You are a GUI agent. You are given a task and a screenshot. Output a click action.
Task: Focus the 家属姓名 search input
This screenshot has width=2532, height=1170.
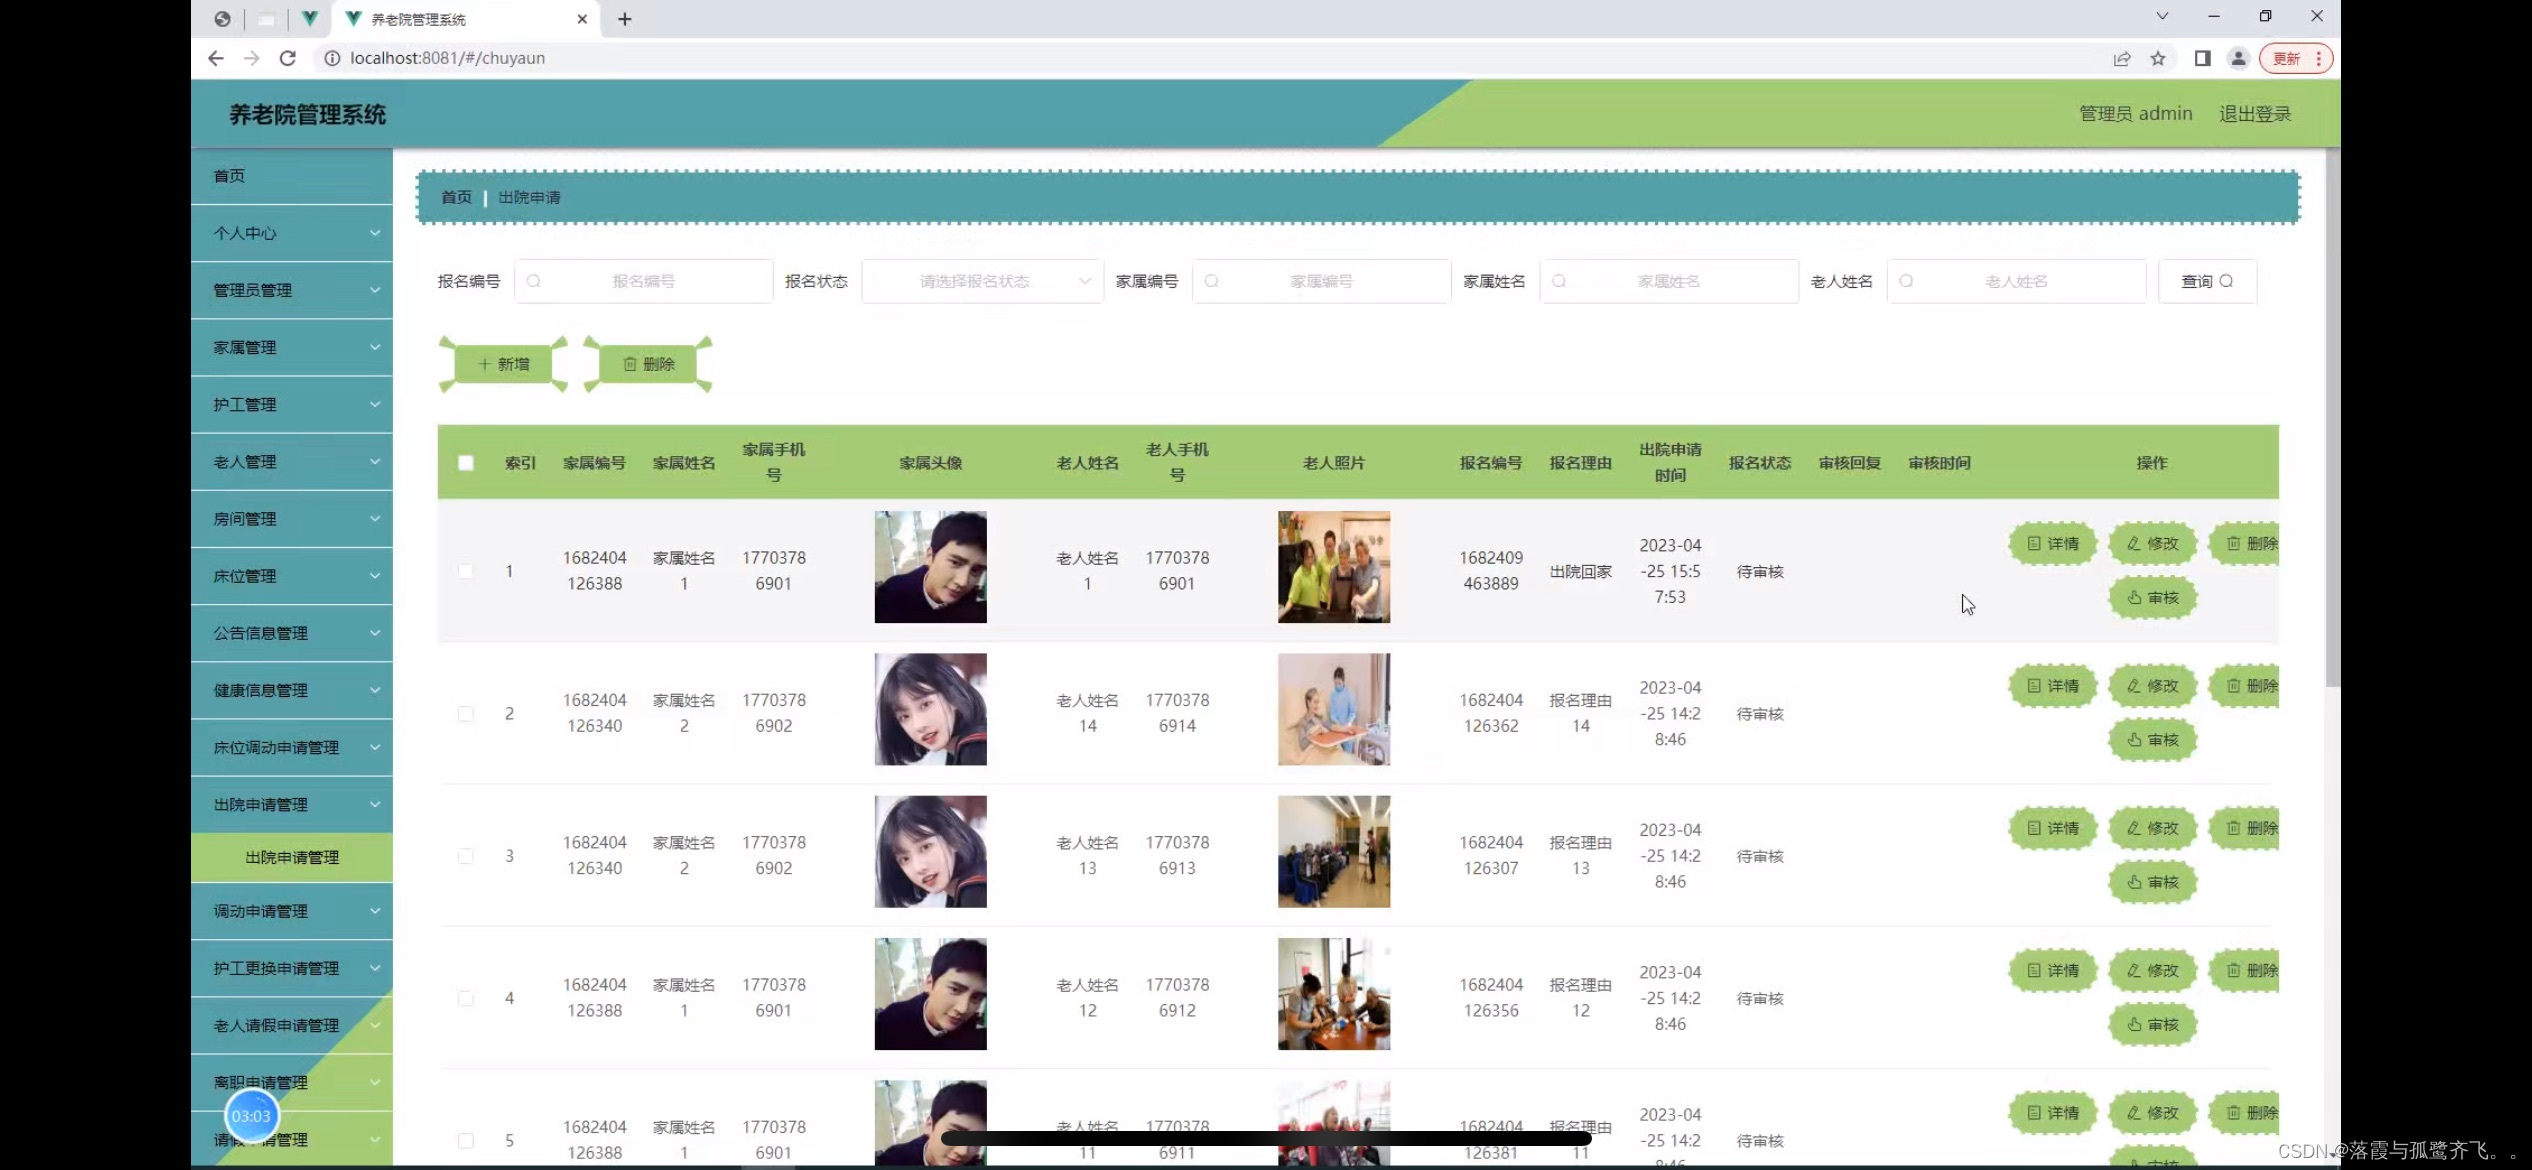pyautogui.click(x=1669, y=281)
